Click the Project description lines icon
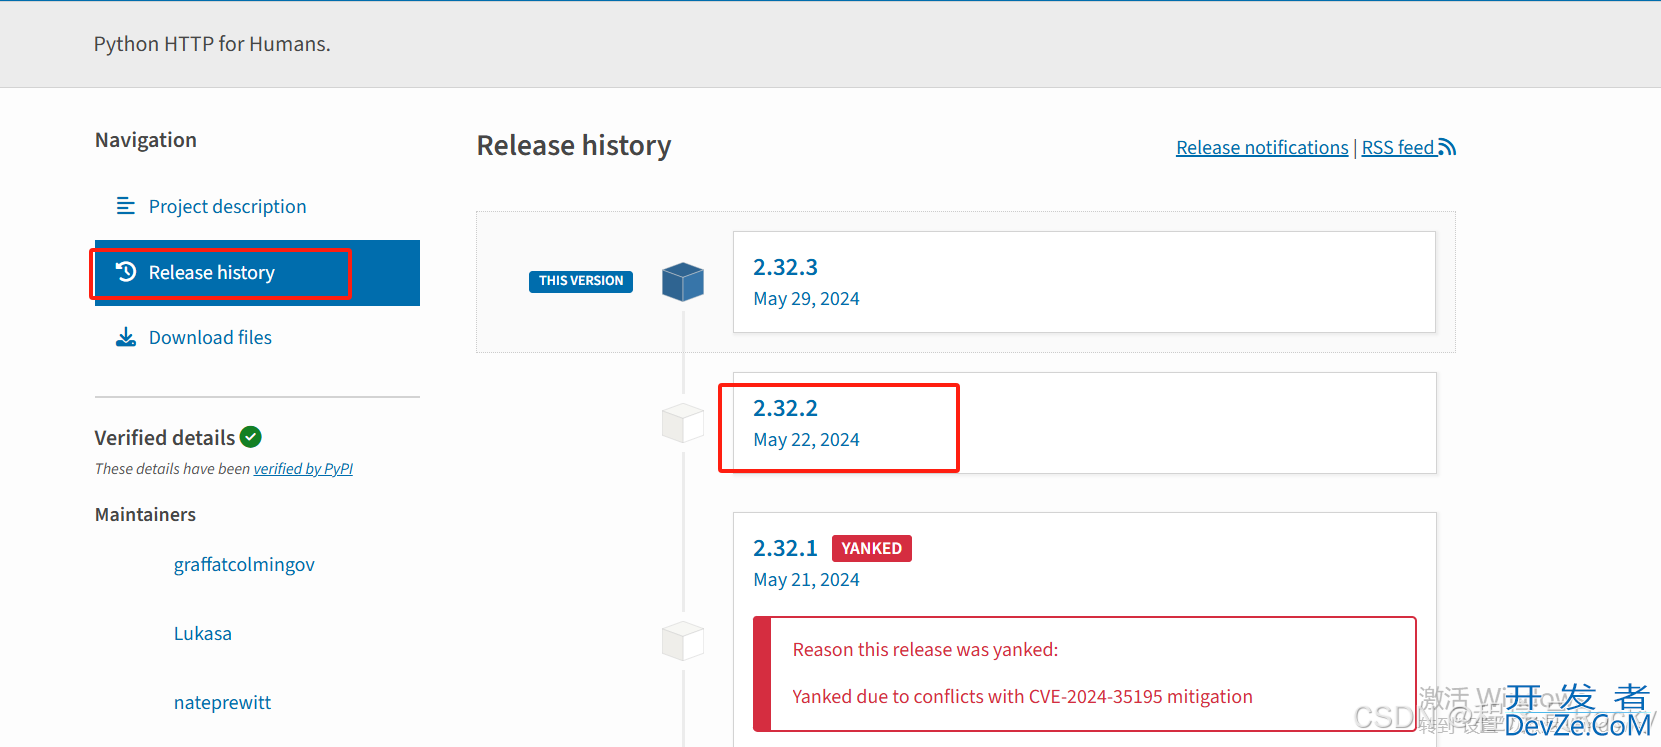 [x=126, y=206]
